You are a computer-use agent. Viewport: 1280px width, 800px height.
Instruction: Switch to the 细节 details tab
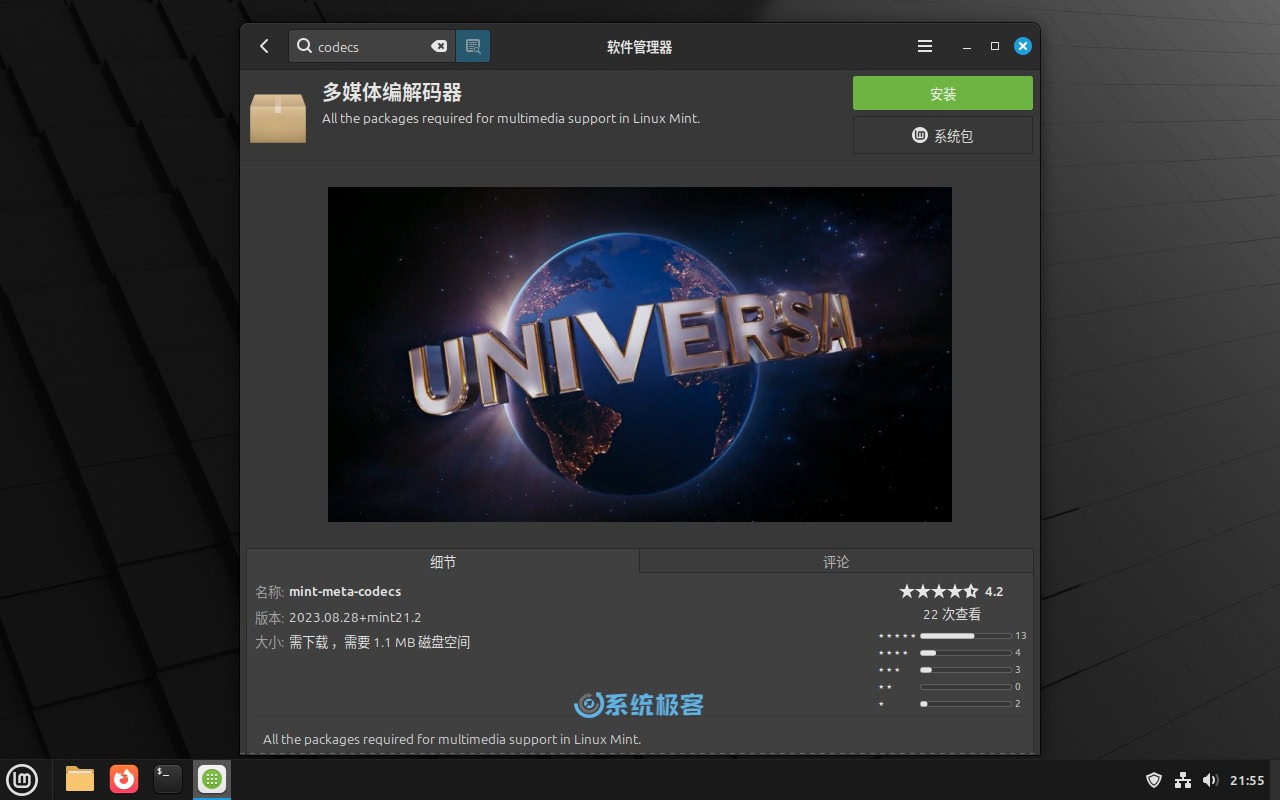click(443, 562)
